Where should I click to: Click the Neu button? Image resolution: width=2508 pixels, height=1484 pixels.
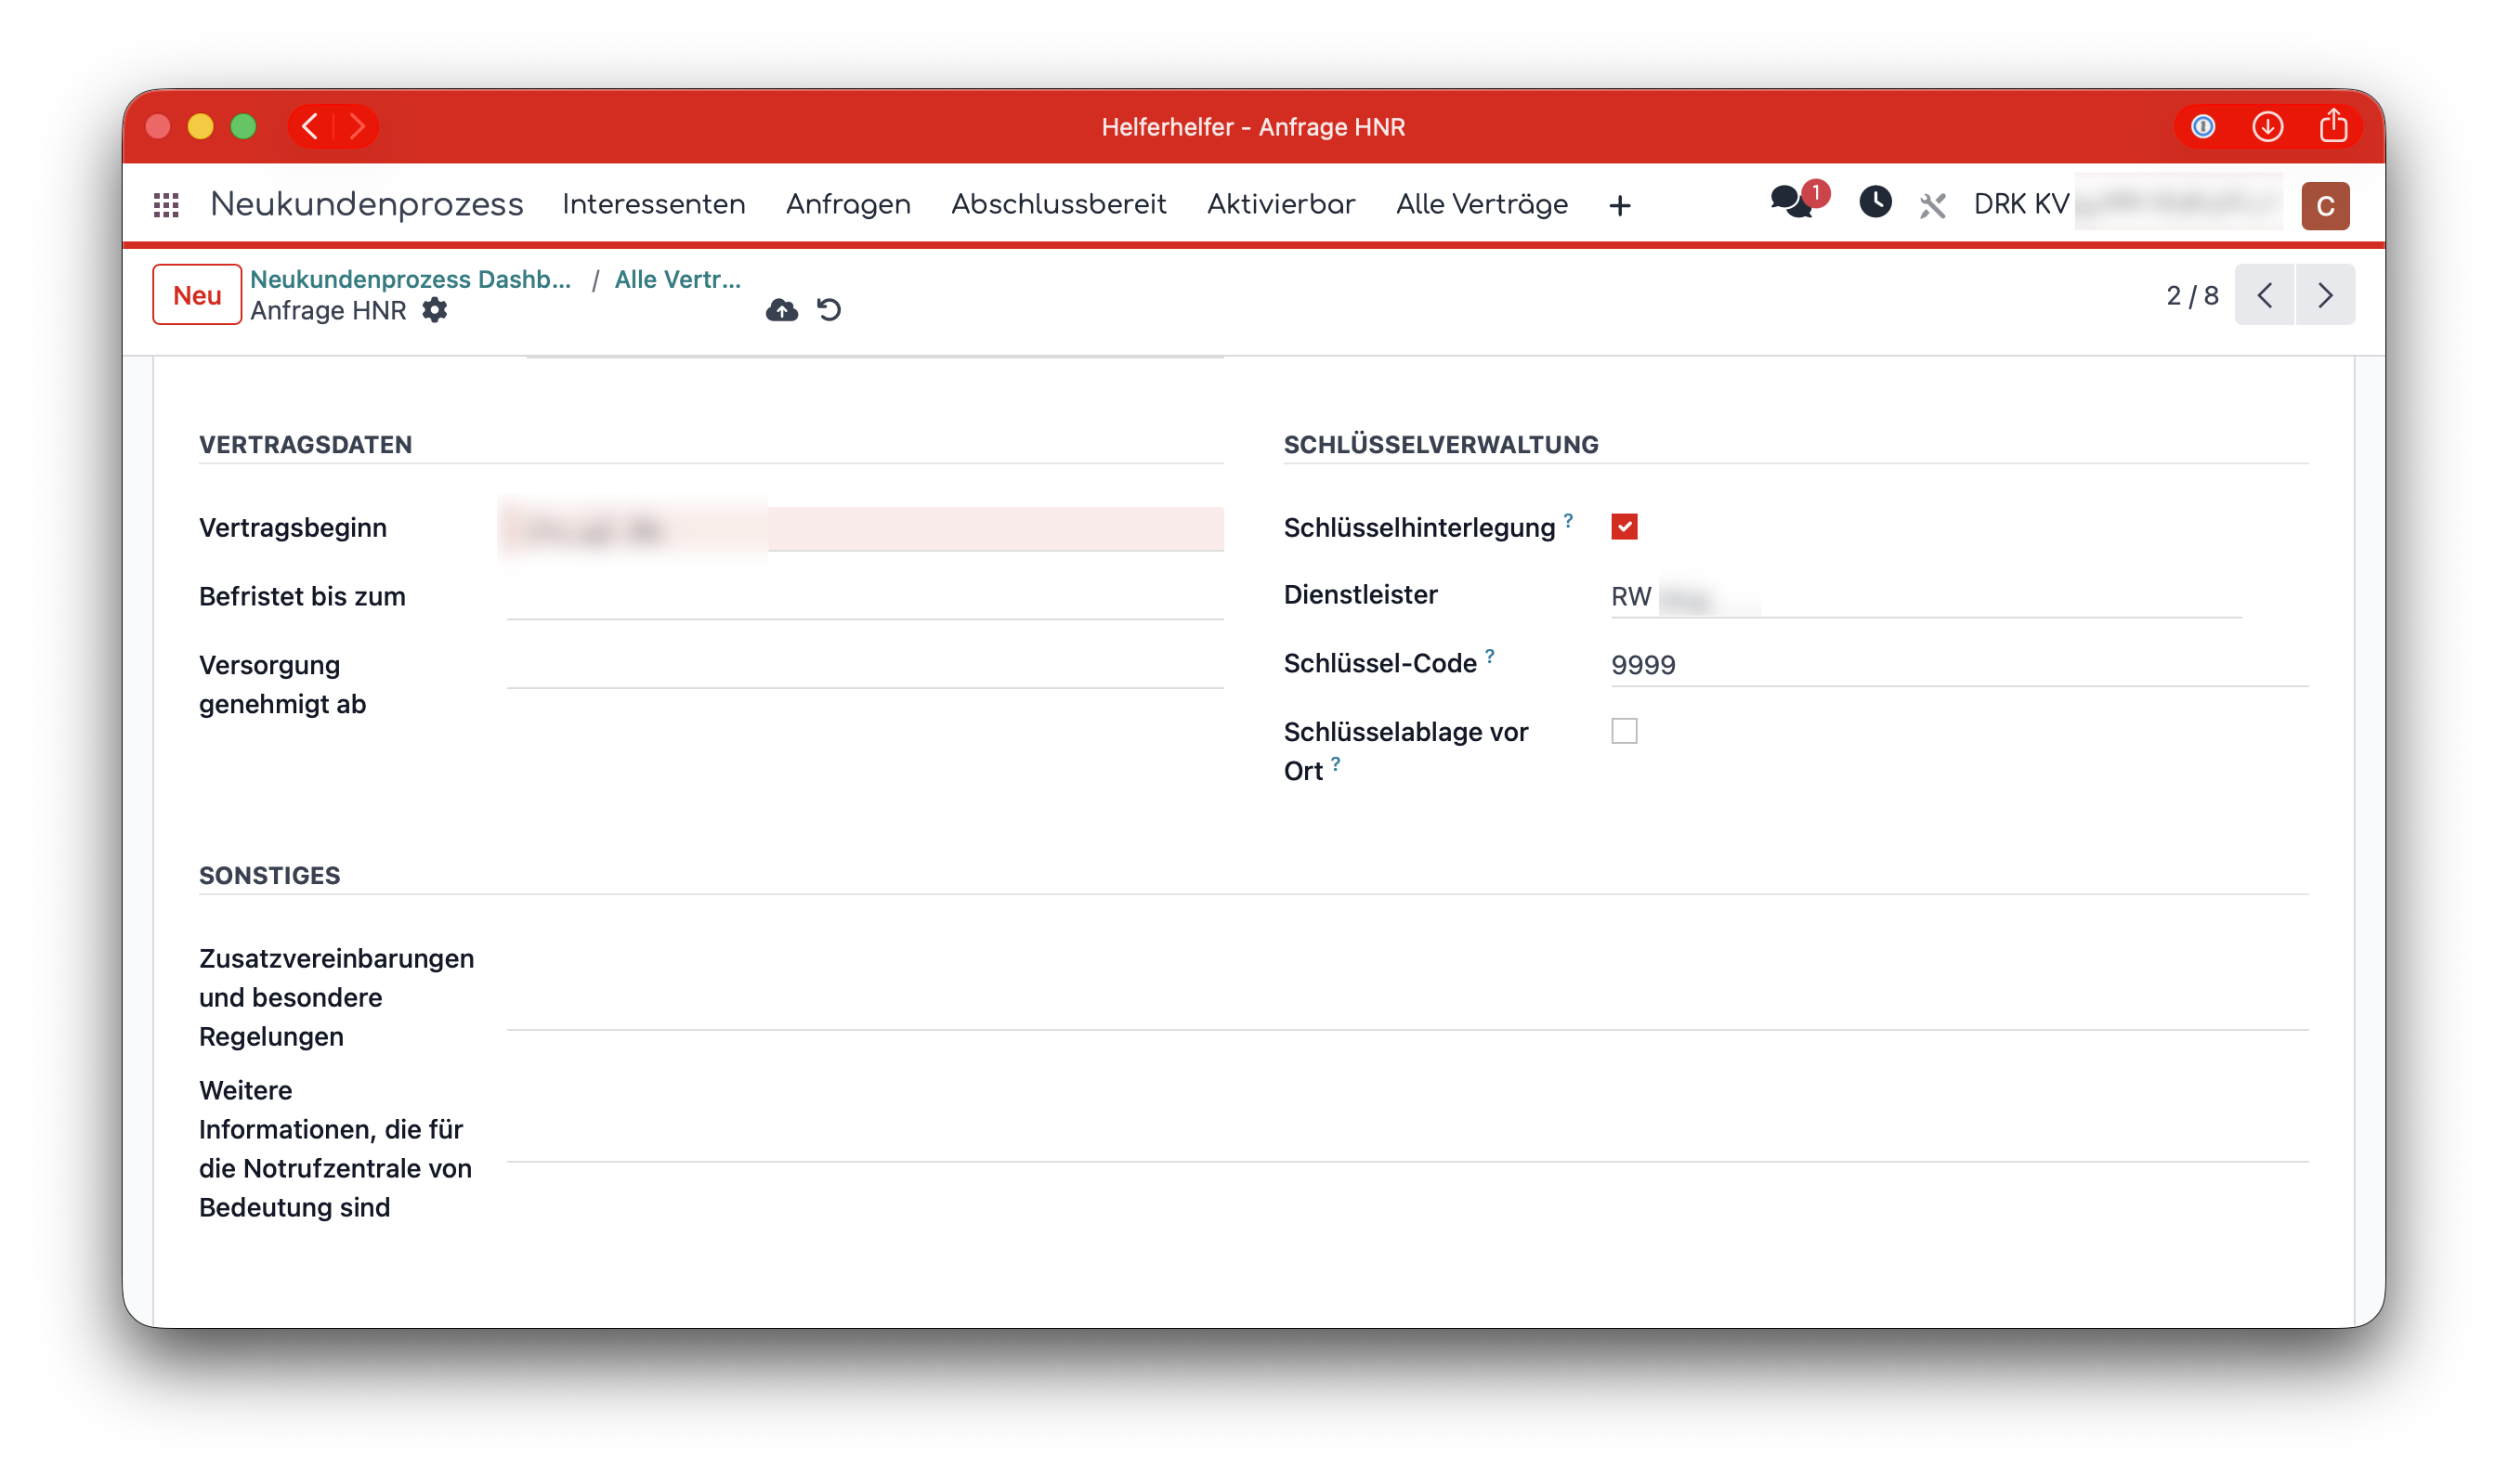point(197,295)
